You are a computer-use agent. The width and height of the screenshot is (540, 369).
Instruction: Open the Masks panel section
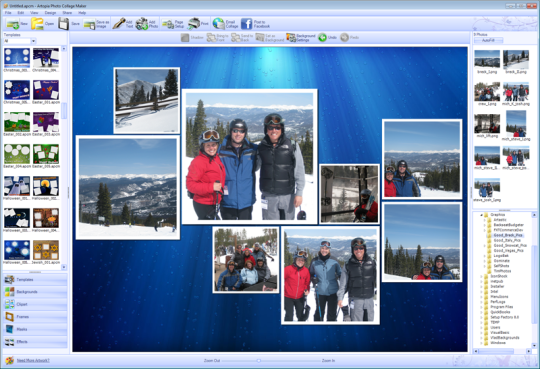(x=35, y=329)
